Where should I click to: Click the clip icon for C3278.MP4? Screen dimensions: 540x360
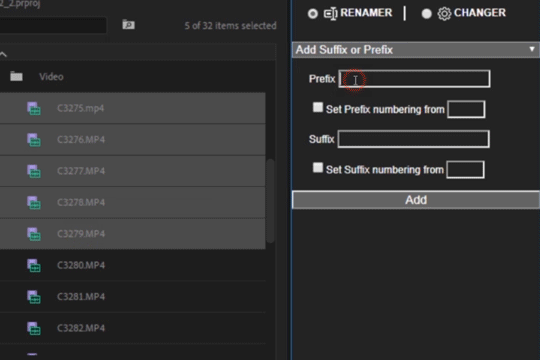click(34, 202)
